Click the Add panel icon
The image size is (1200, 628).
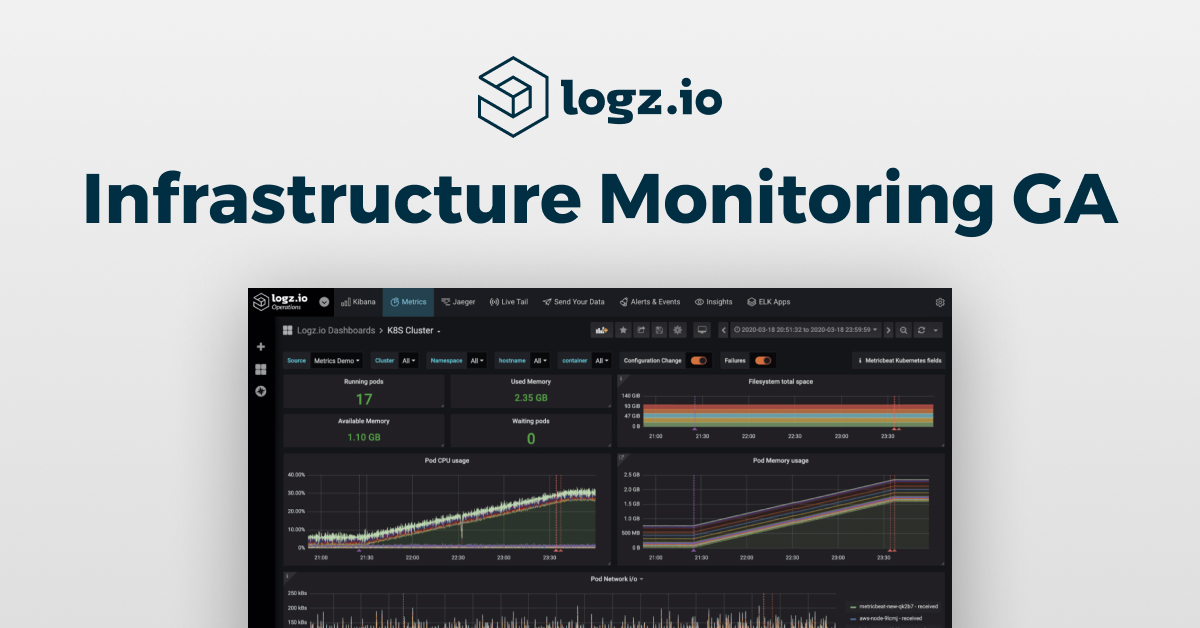[x=602, y=330]
